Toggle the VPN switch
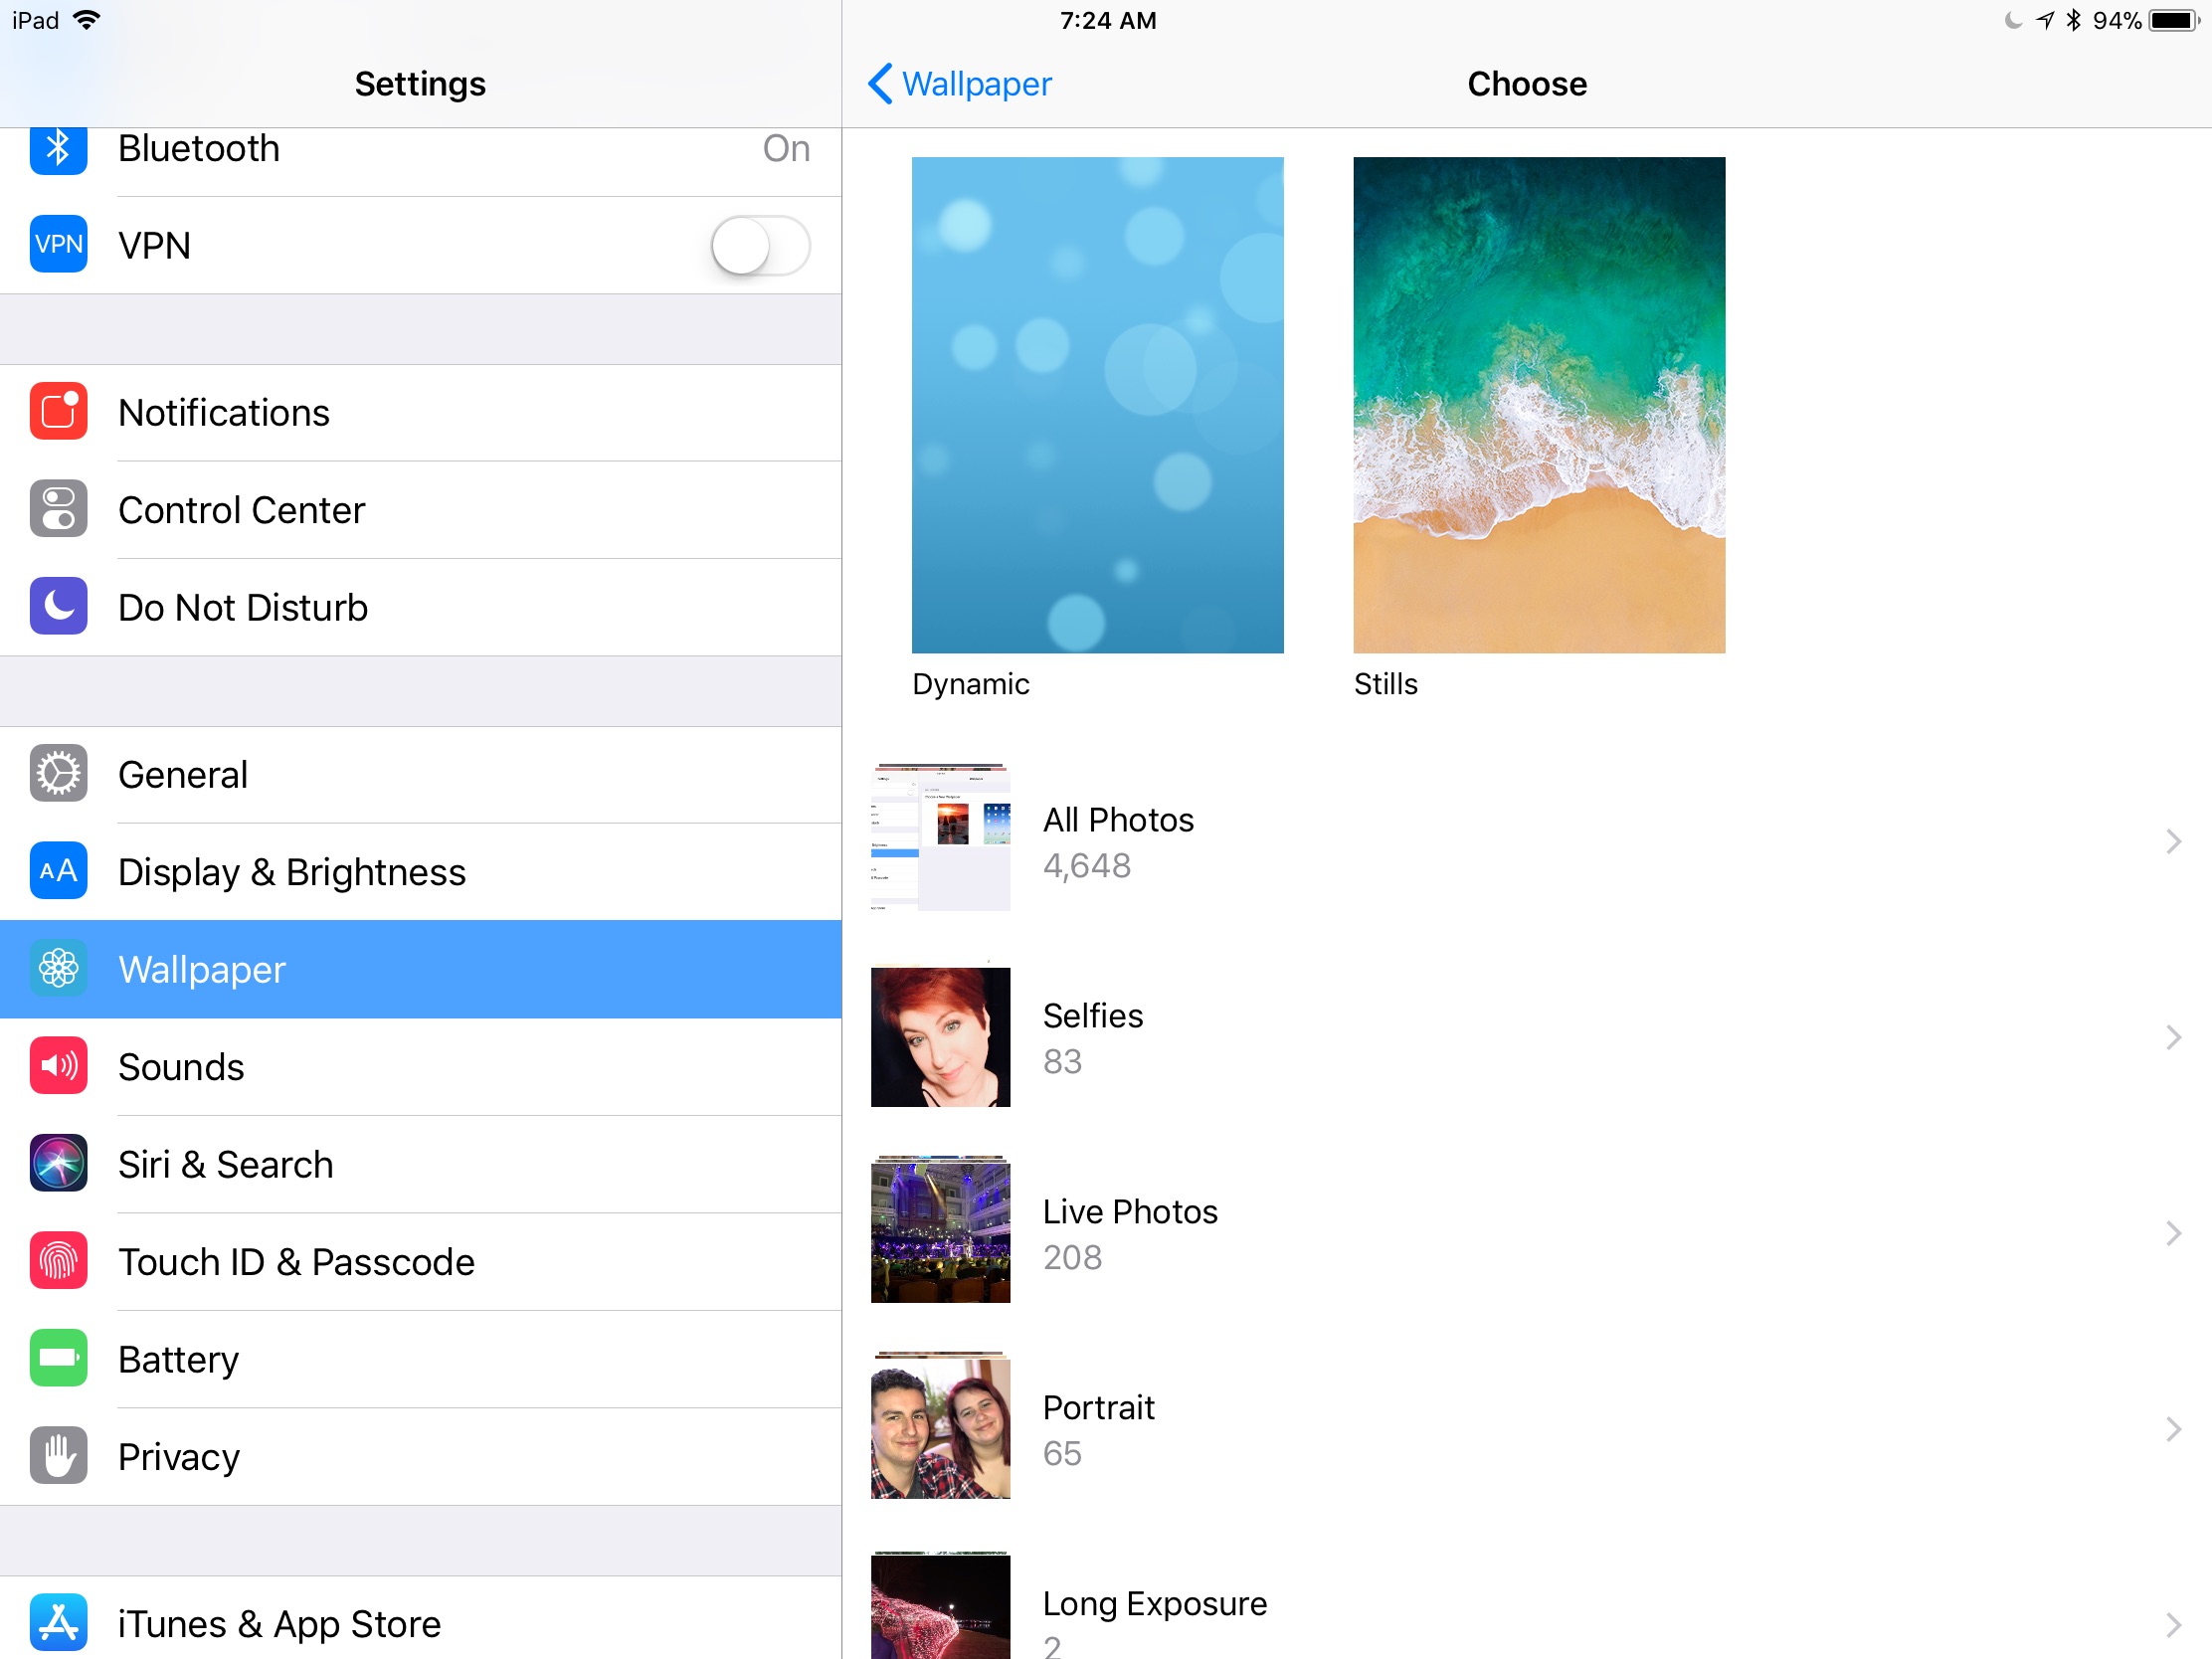Screen dimensions: 2212x1659 point(760,245)
